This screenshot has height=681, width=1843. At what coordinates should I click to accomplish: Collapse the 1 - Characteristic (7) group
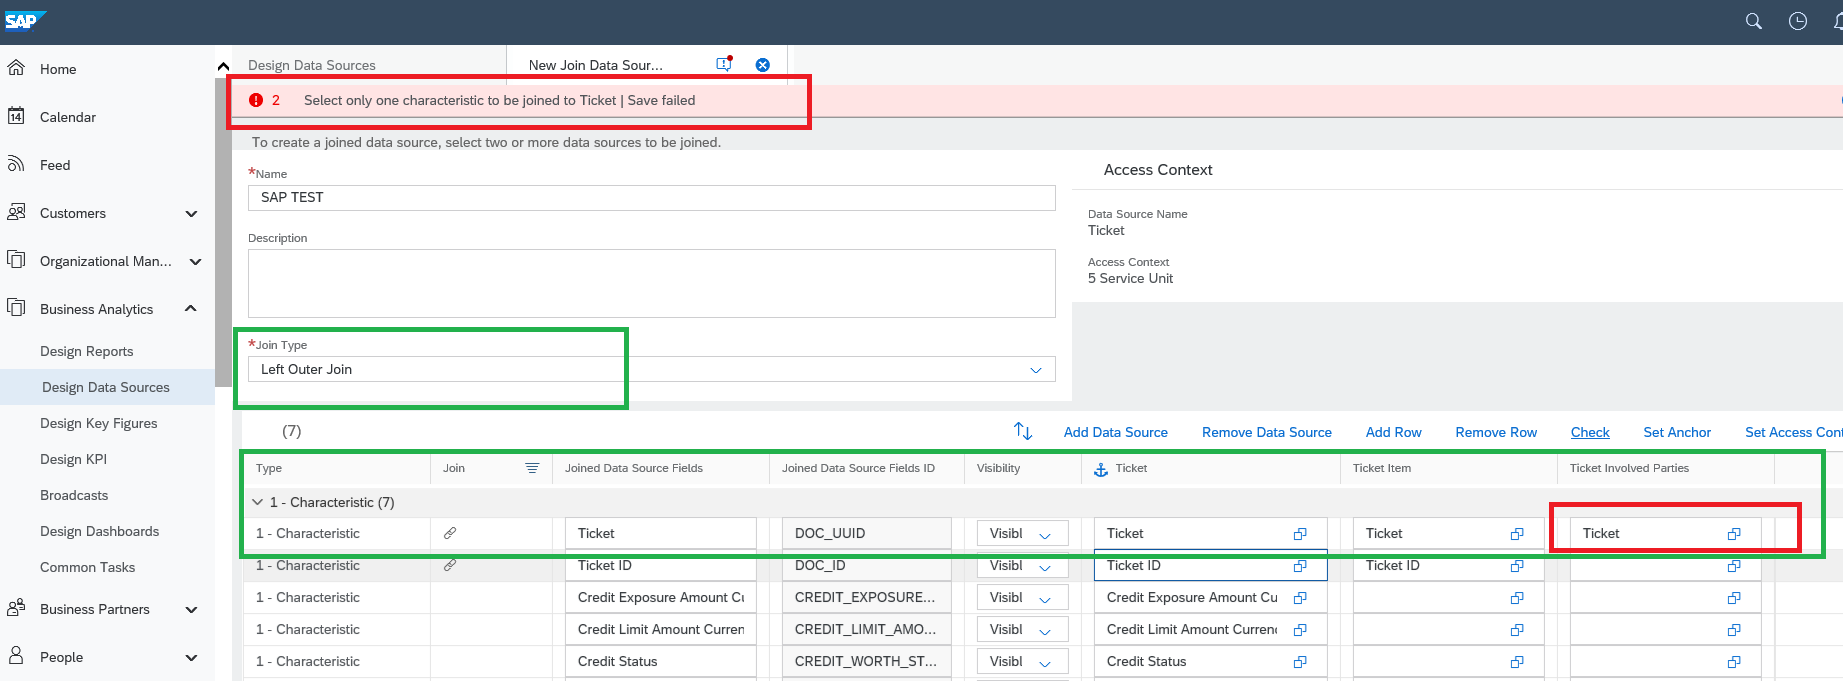[x=258, y=502]
